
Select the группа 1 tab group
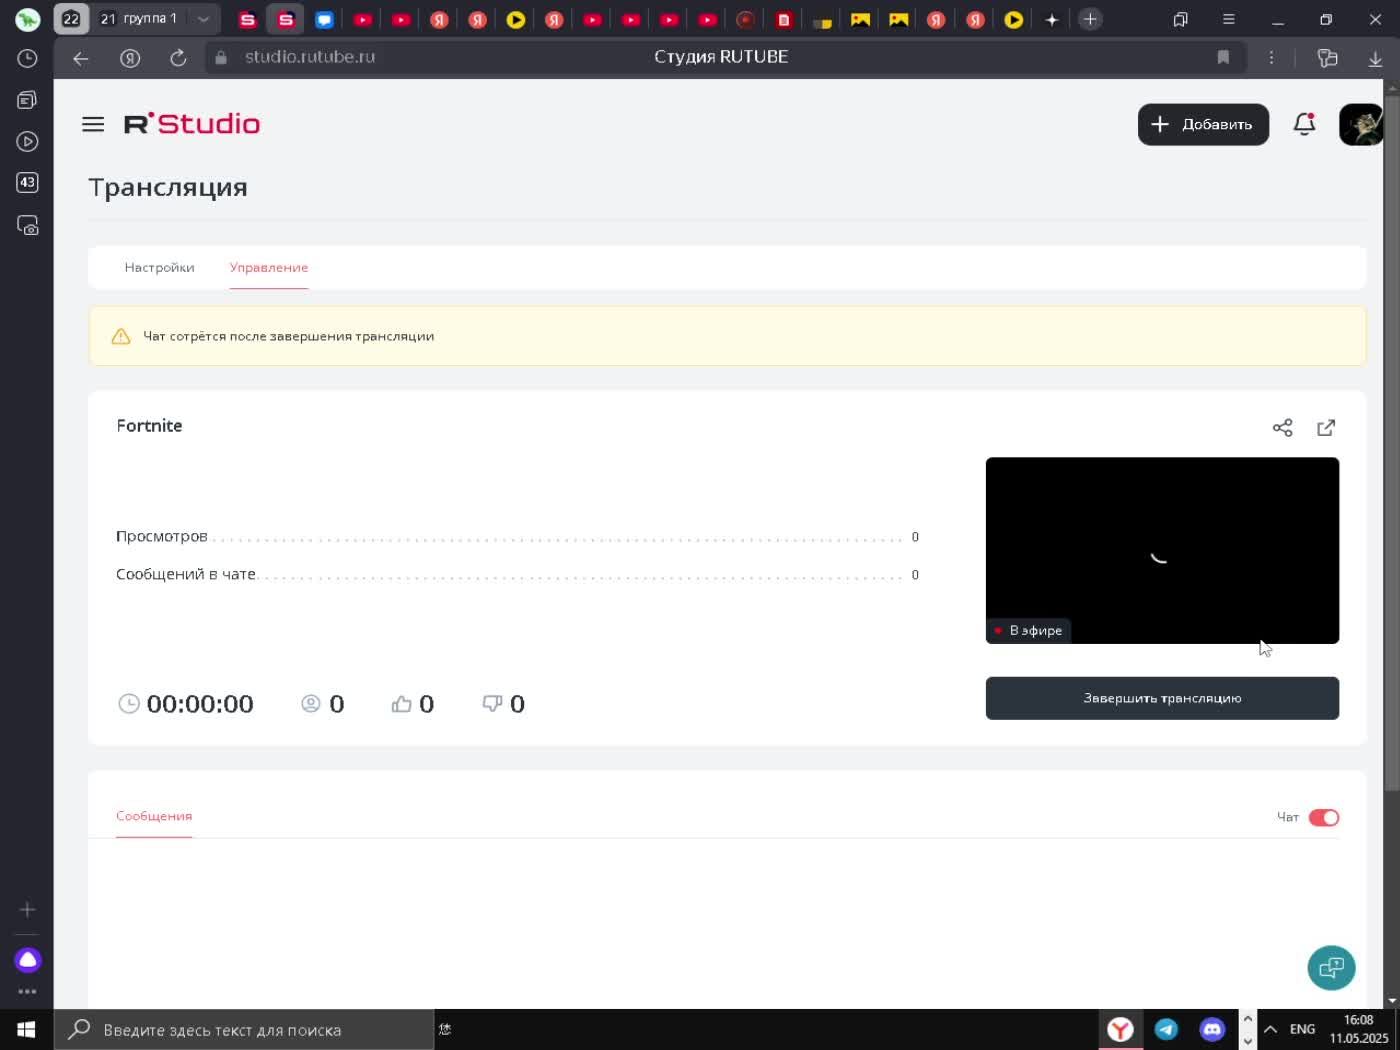pyautogui.click(x=139, y=19)
